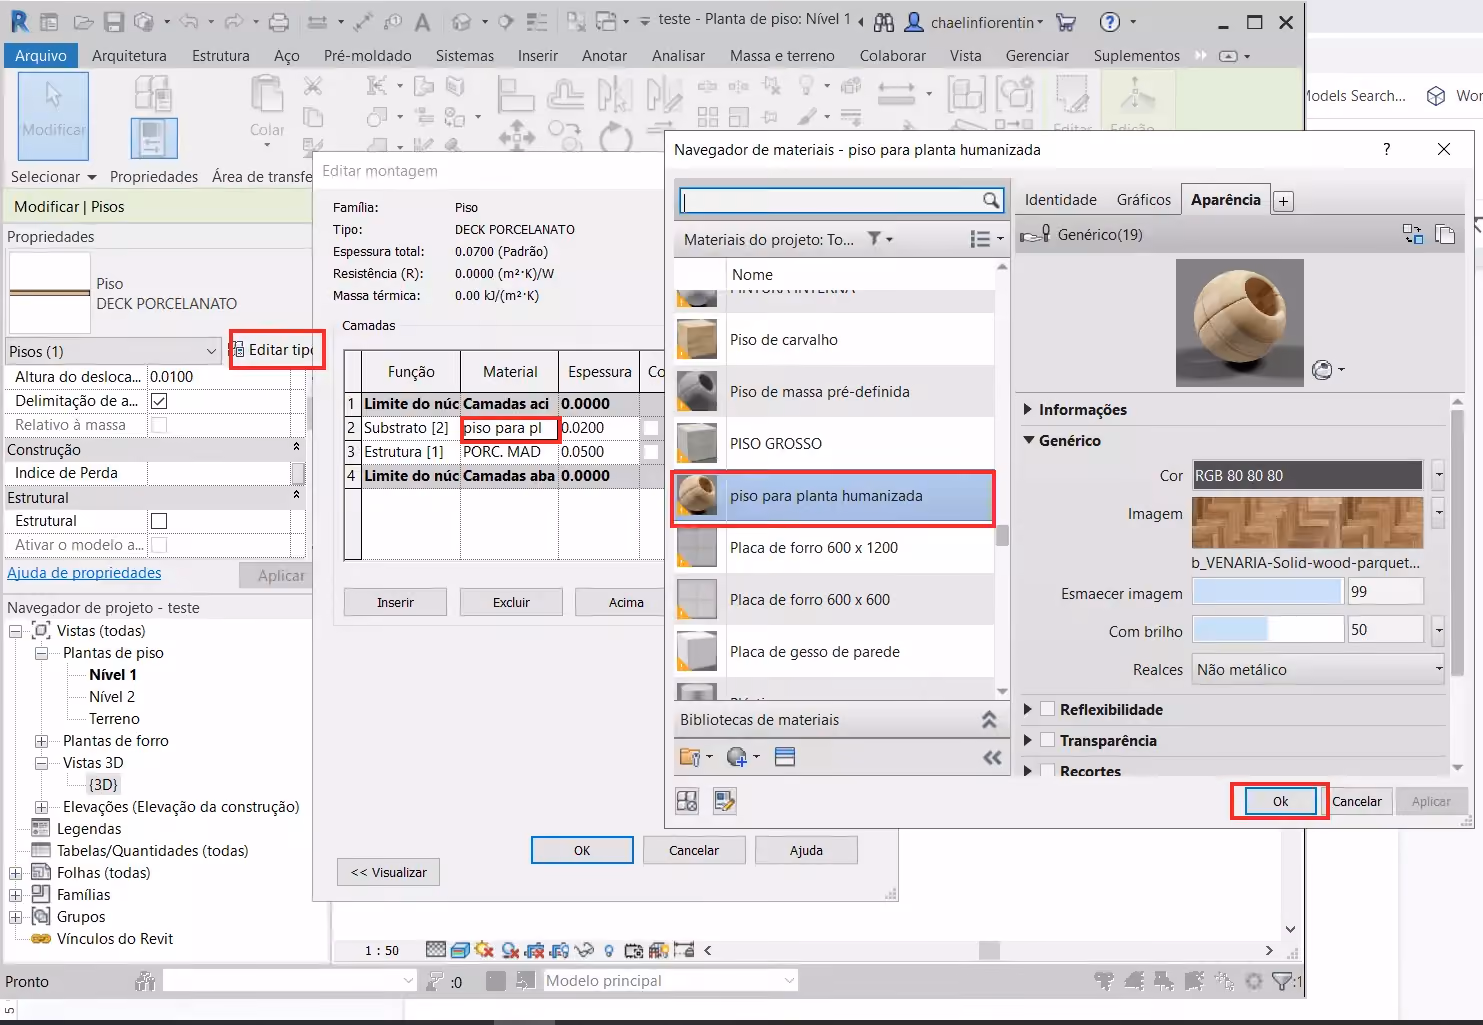Expand the Informações section

tap(1027, 409)
